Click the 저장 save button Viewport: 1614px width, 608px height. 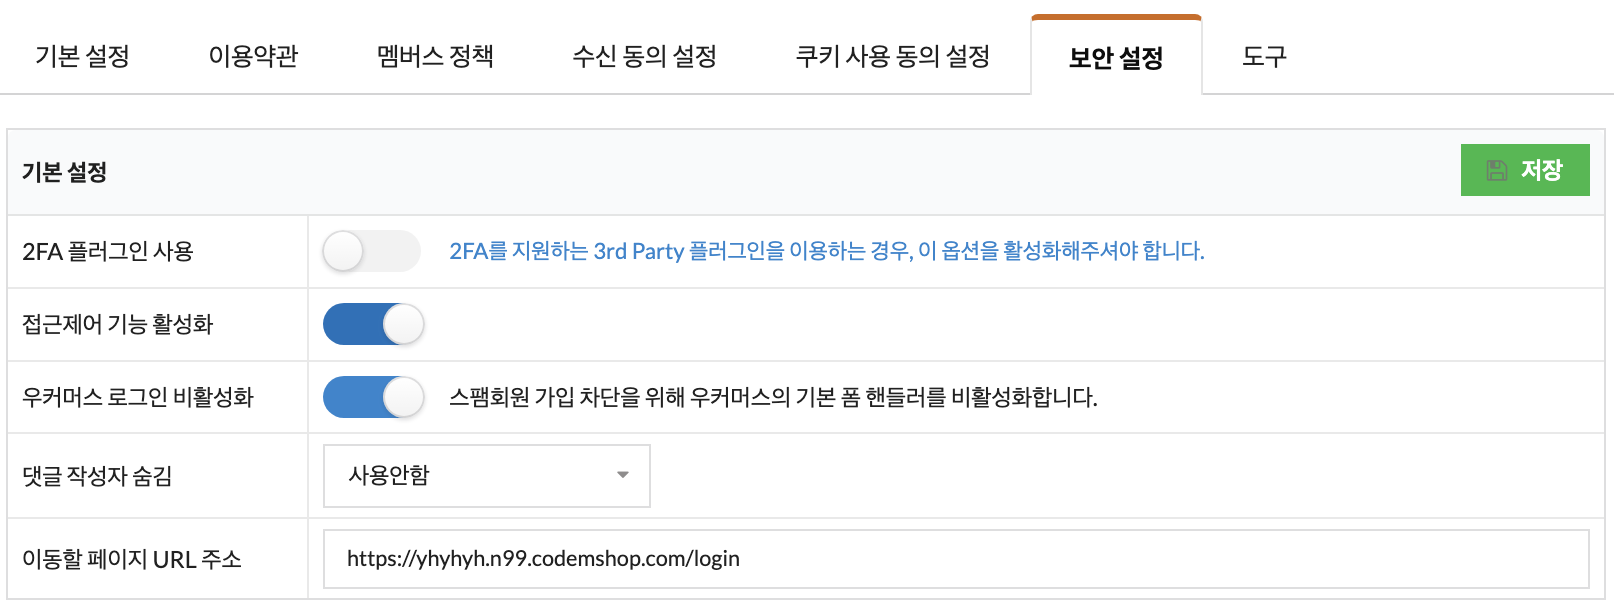(1525, 170)
